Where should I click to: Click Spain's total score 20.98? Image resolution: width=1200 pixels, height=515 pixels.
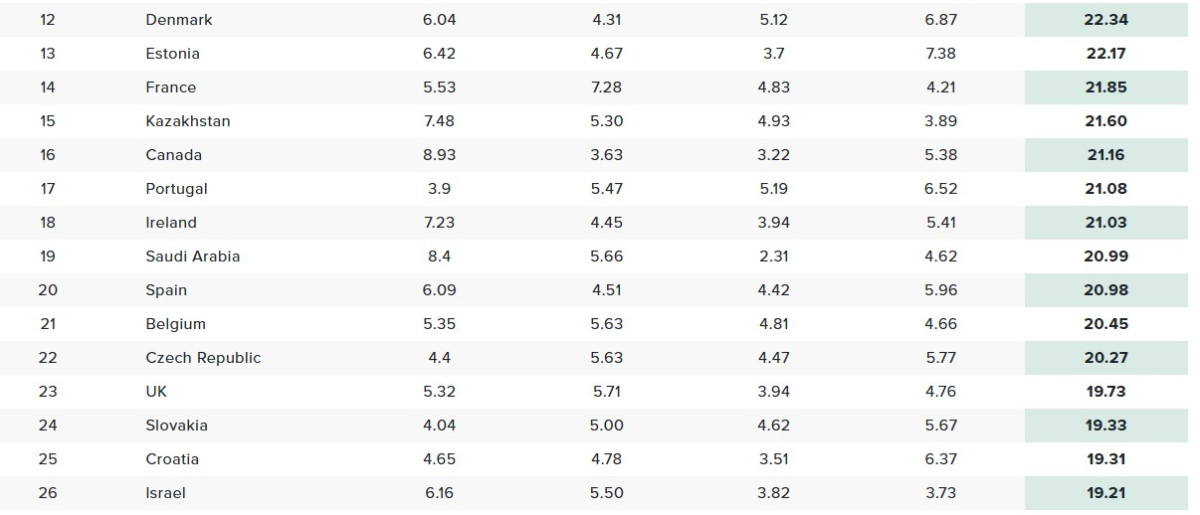click(1106, 290)
